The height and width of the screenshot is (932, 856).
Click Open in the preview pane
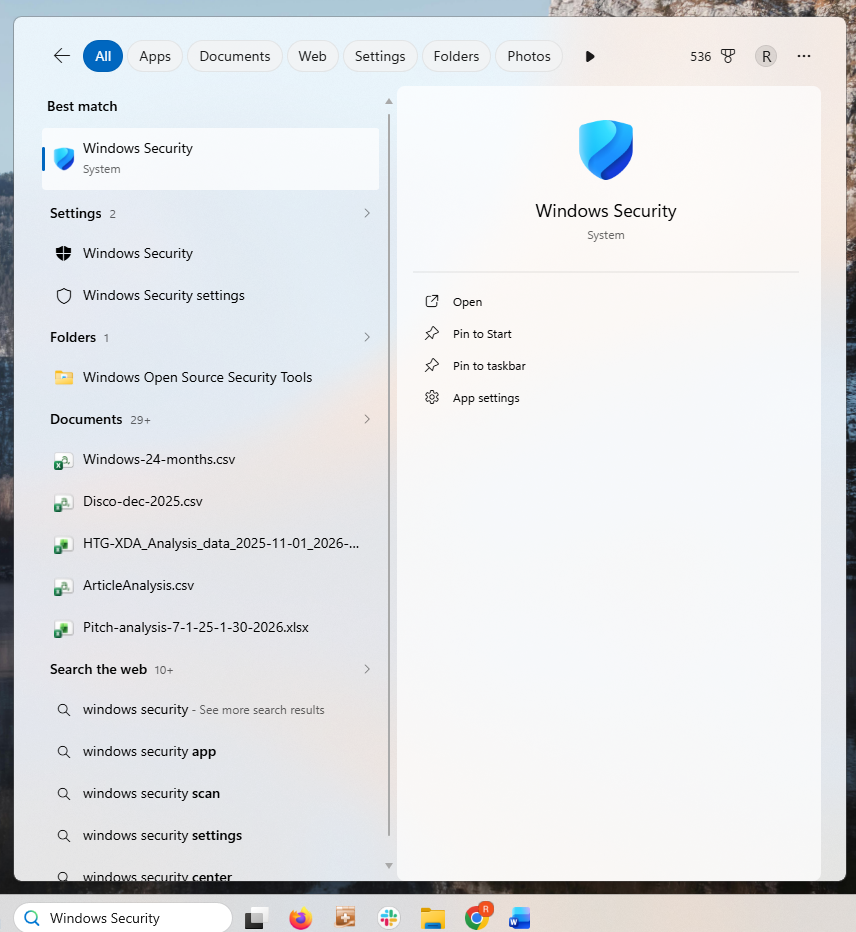(467, 302)
